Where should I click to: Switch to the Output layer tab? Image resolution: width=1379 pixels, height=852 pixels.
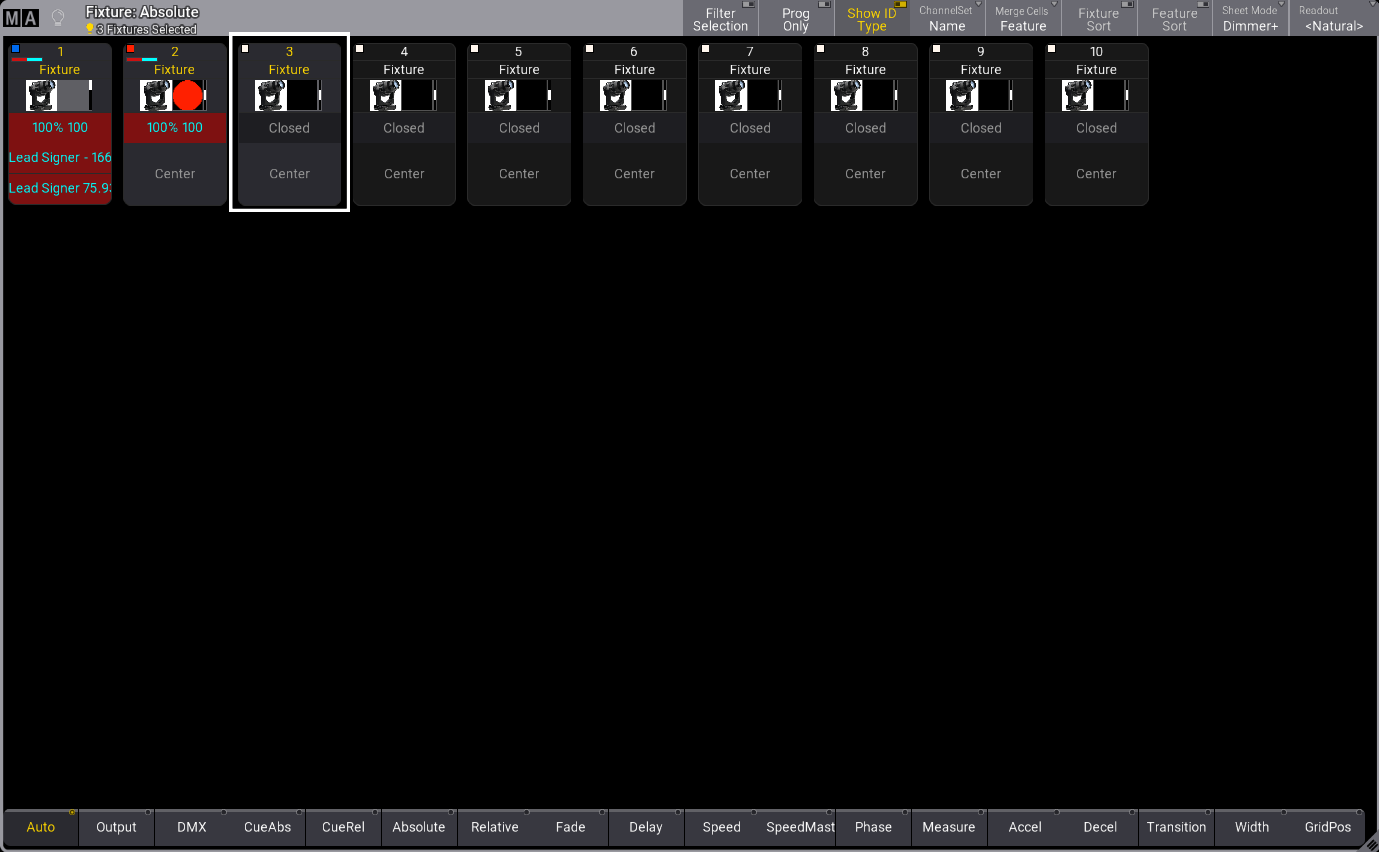(x=116, y=827)
